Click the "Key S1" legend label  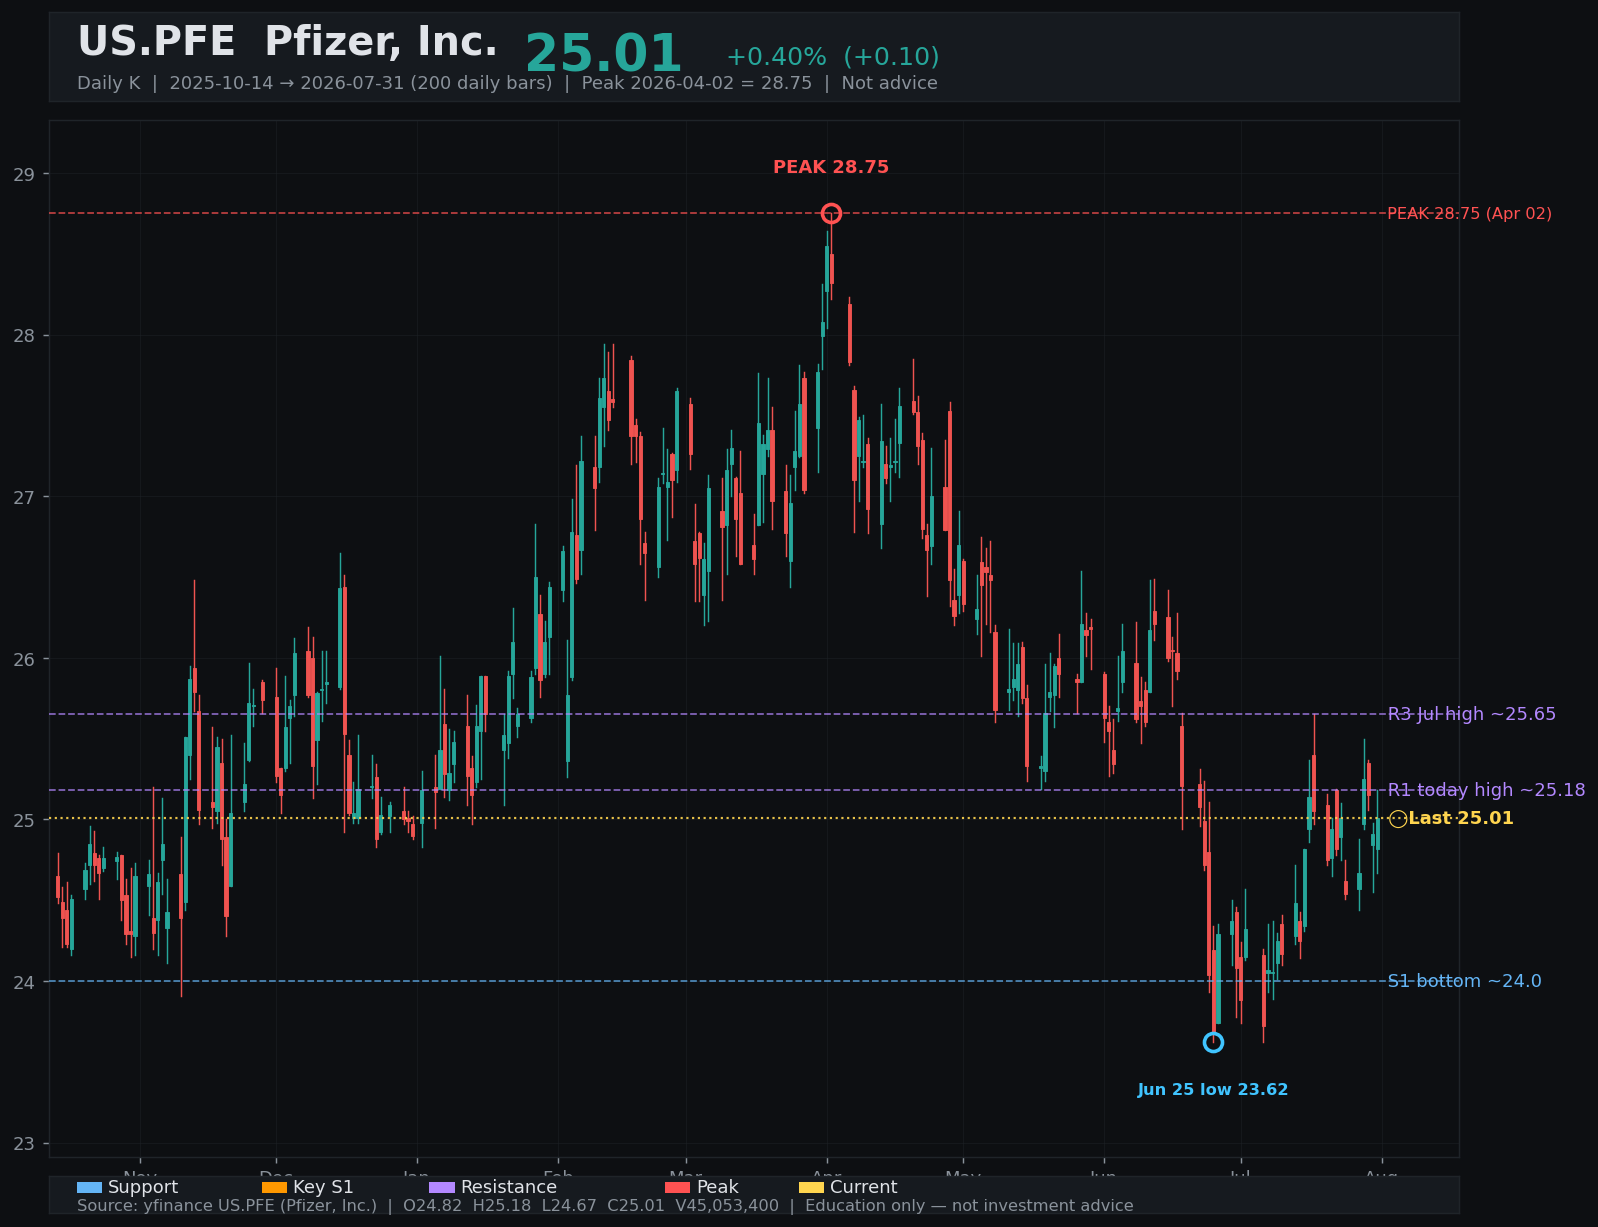[323, 1187]
